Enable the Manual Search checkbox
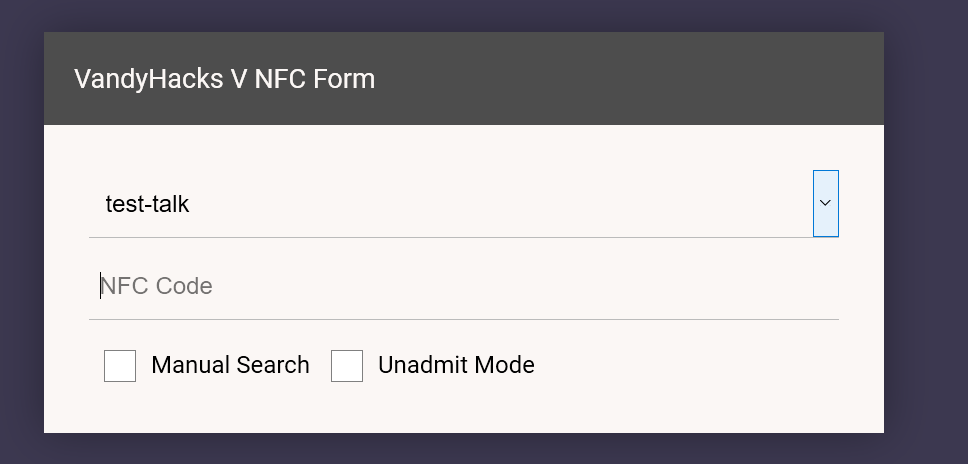This screenshot has width=968, height=464. coord(120,366)
